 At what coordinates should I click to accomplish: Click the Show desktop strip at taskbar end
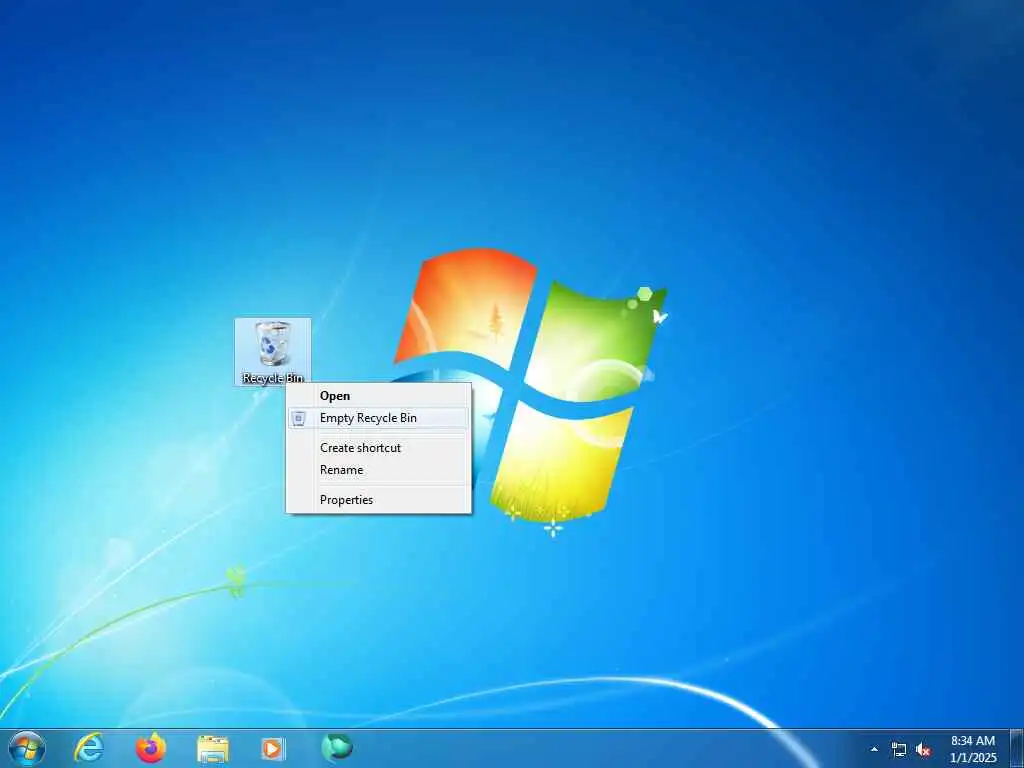(x=1016, y=748)
